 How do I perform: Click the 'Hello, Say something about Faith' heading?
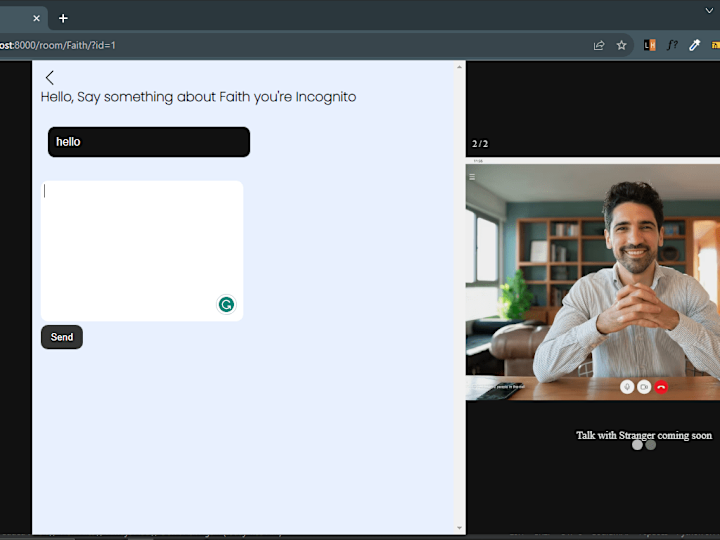[198, 97]
